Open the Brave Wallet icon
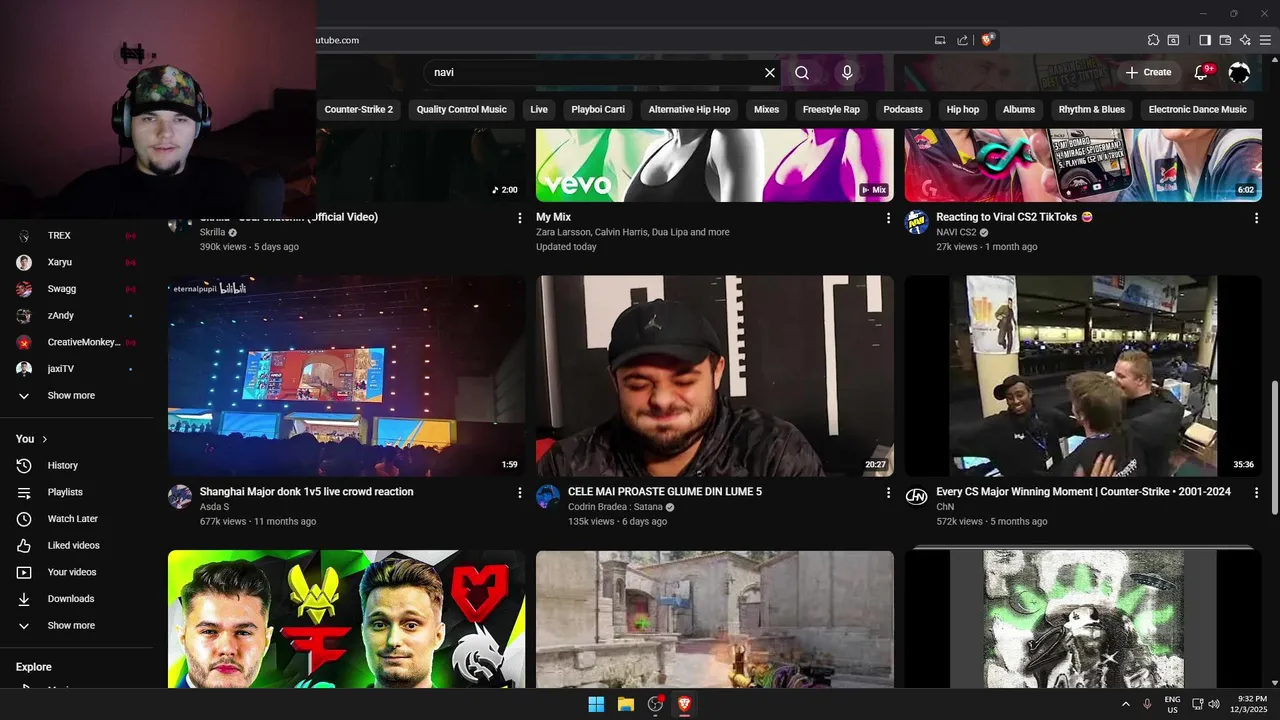This screenshot has width=1280, height=720. (1225, 40)
